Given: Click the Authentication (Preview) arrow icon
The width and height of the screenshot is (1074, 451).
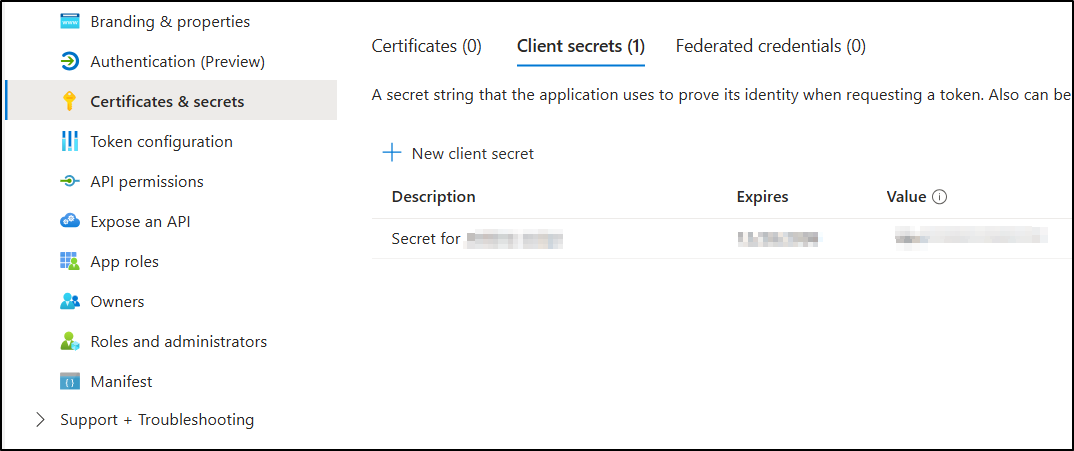Looking at the screenshot, I should click(x=70, y=62).
